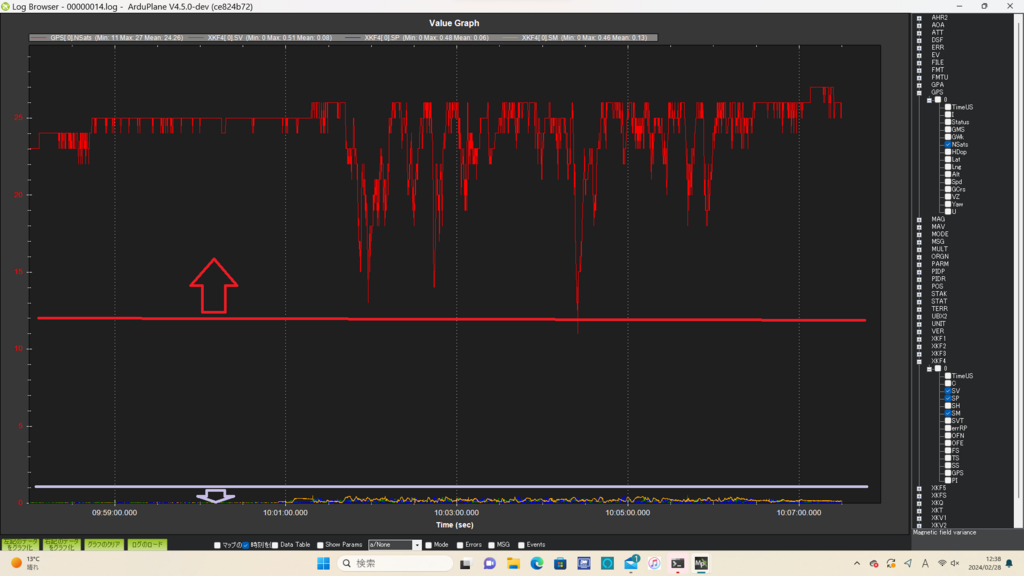The image size is (1024, 576).
Task: Open the terminal app in the taskbar
Action: click(677, 564)
